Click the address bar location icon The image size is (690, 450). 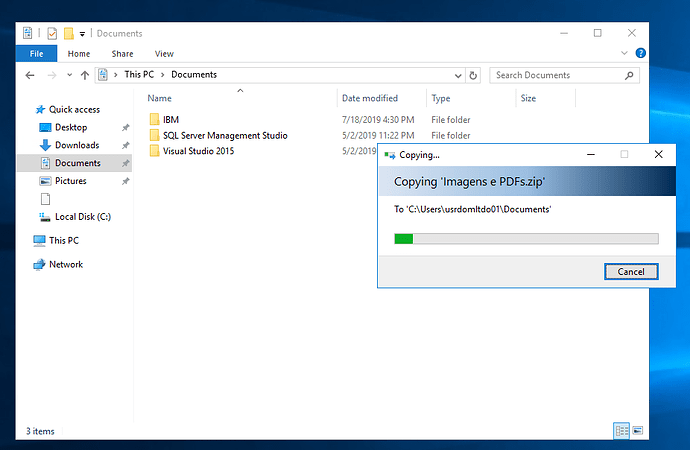pos(103,75)
